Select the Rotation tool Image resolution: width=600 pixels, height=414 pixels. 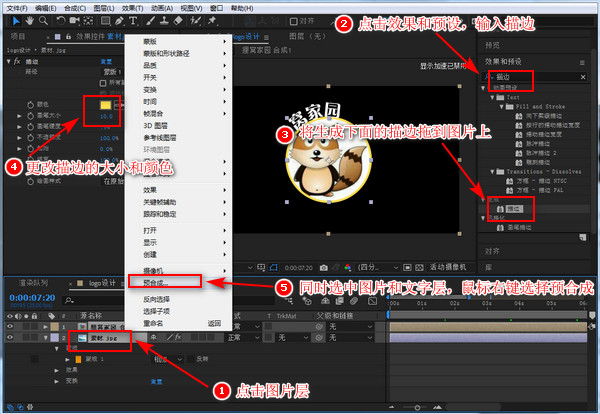(60, 21)
